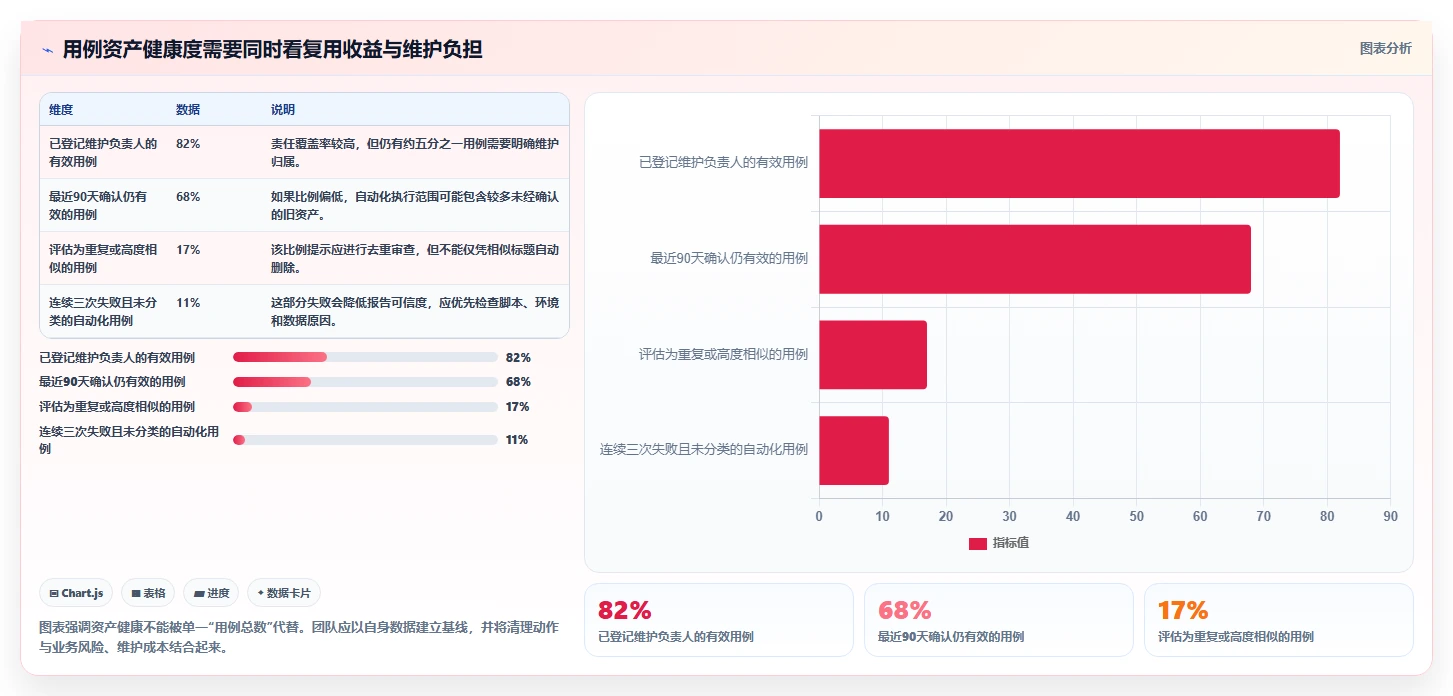
Task: Click the description starting 责任覆盖率较高
Action: tap(415, 152)
